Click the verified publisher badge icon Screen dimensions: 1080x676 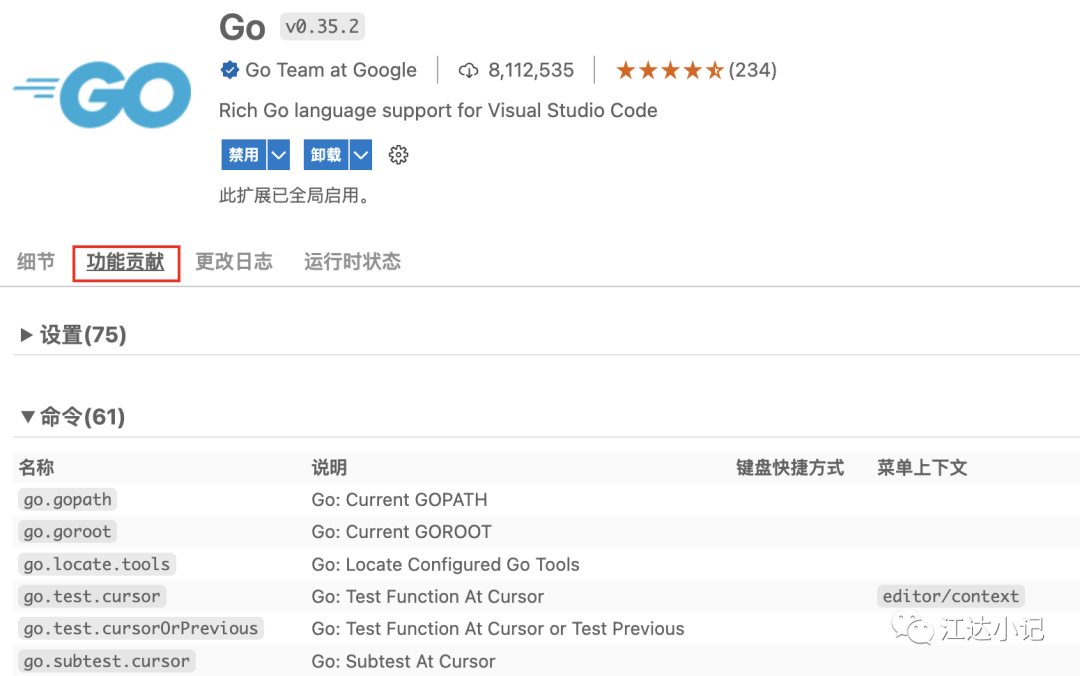click(x=229, y=70)
